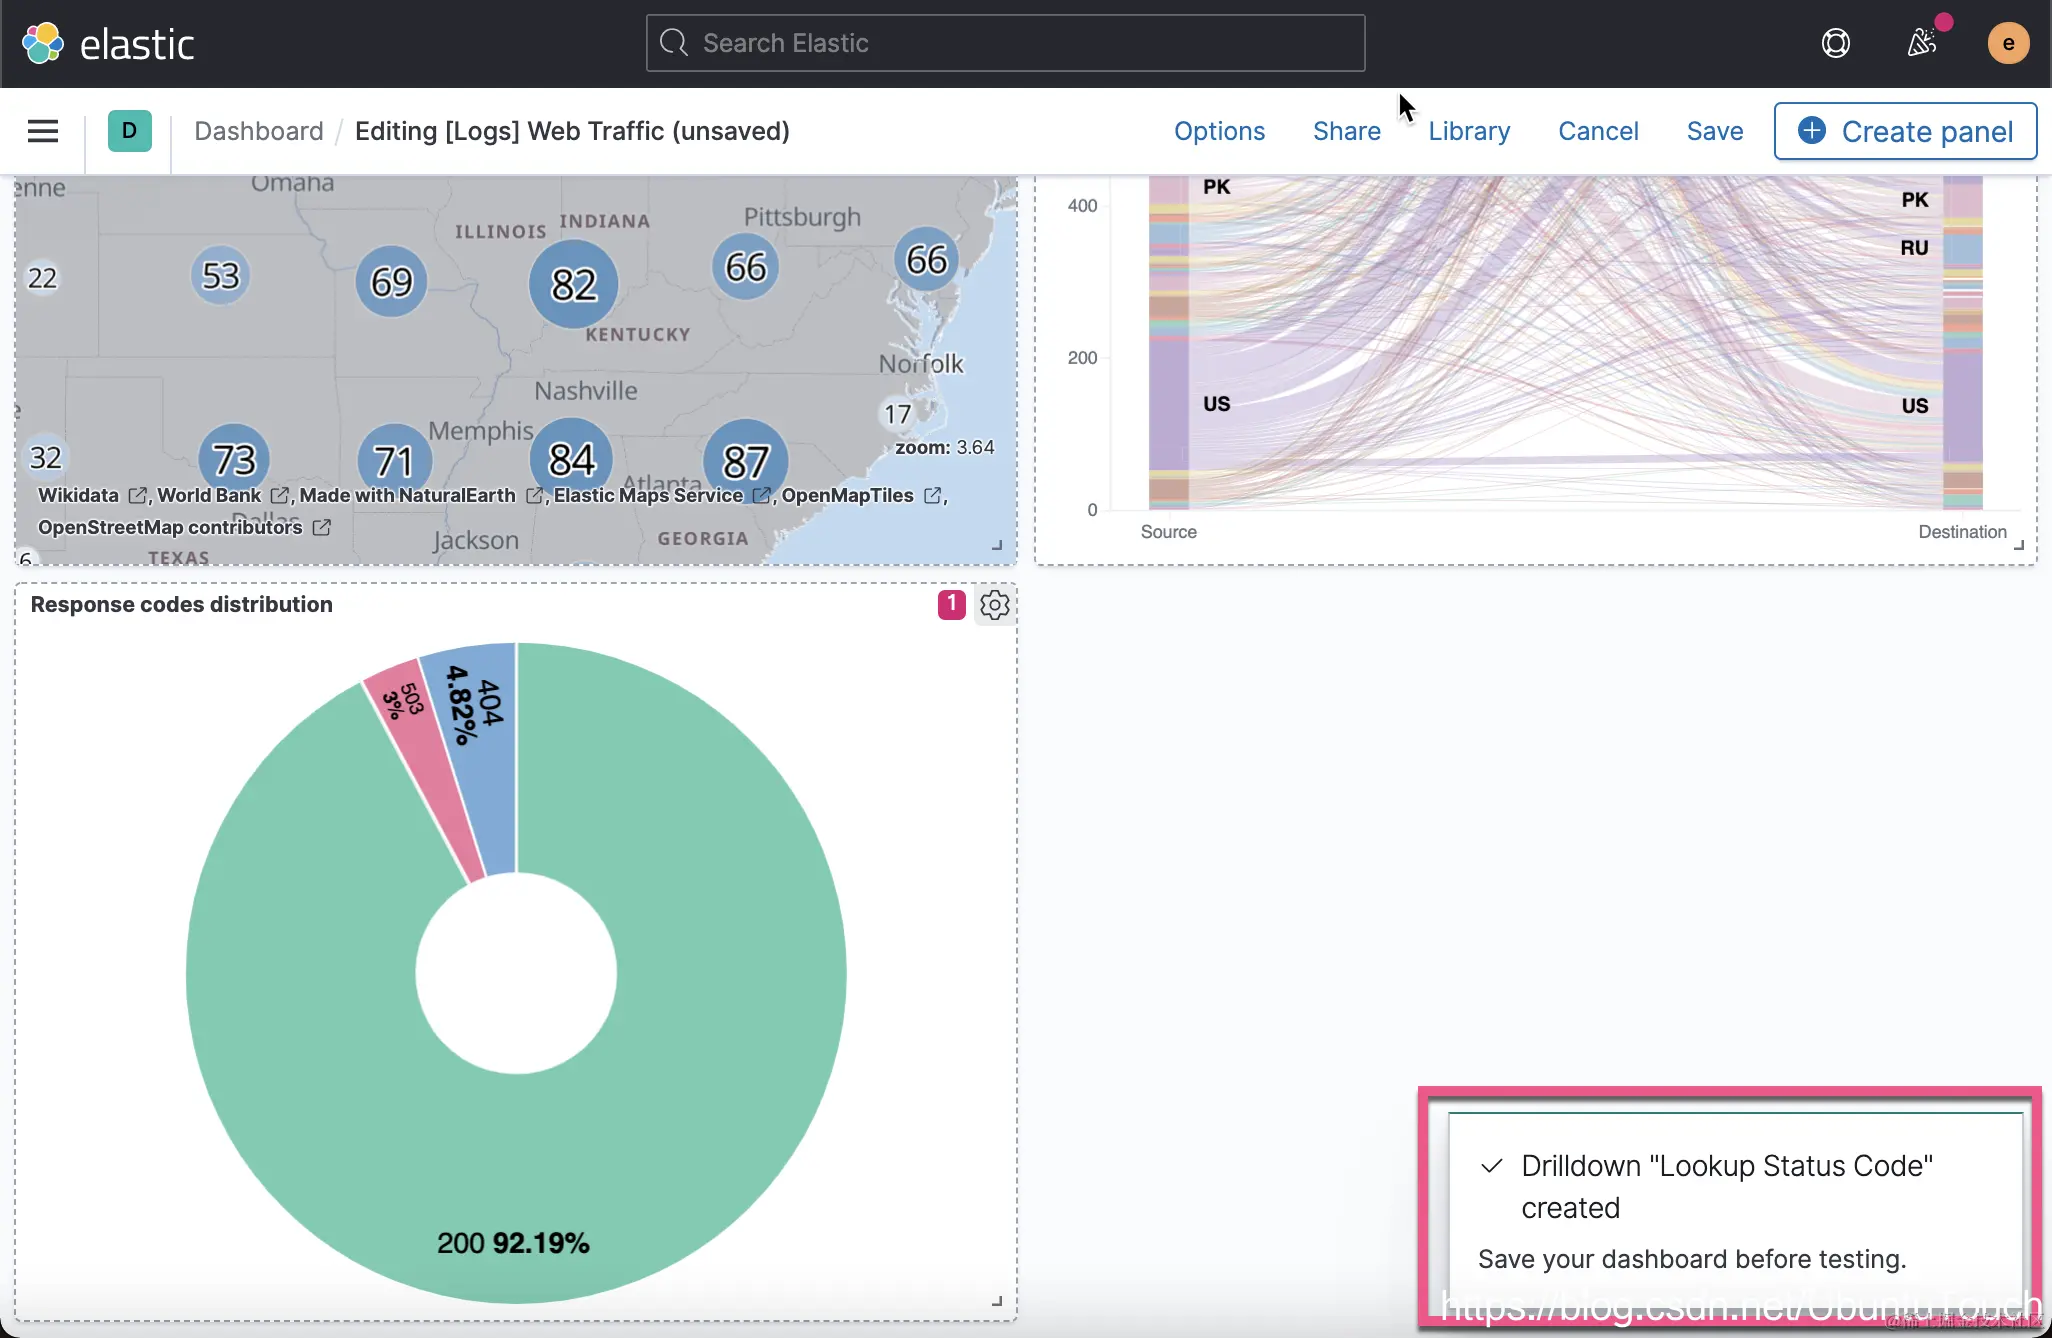Open Response codes panel gear options
The height and width of the screenshot is (1338, 2052).
tap(994, 605)
